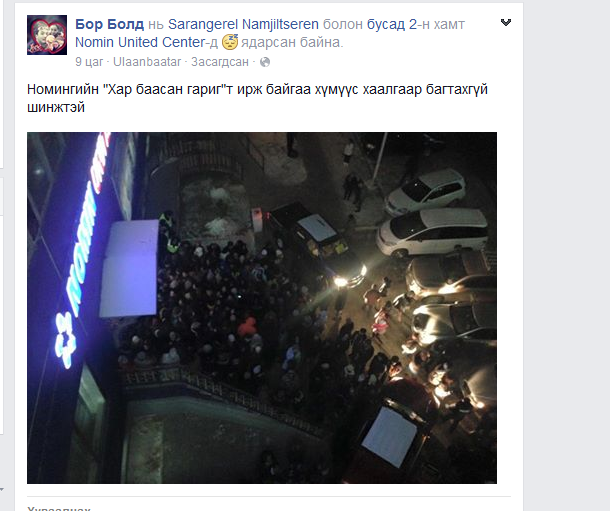610x511 pixels.
Task: Click the 'ядарсан байна' feeling text
Action: (x=292, y=42)
